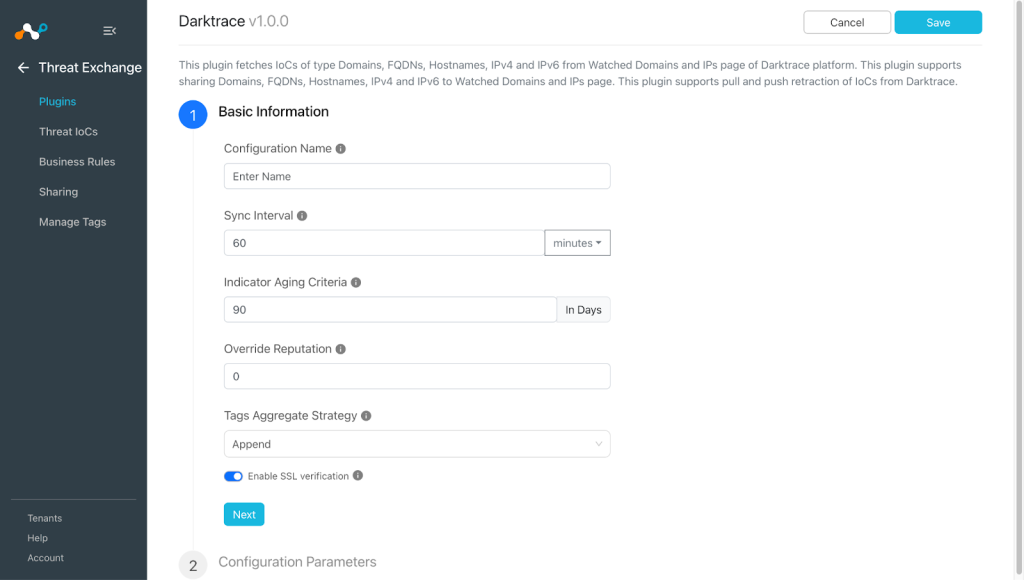Click info icon next to SSL verification
The height and width of the screenshot is (580, 1024).
click(x=358, y=475)
